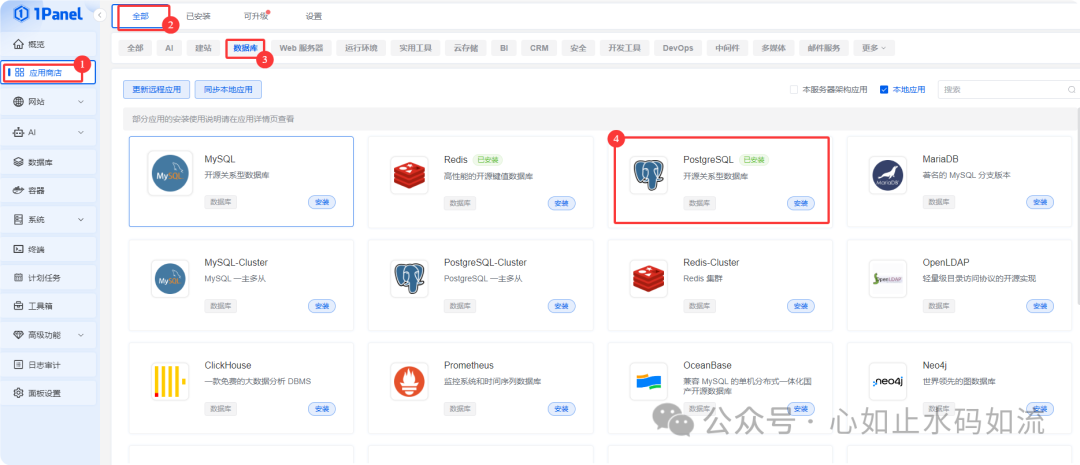
Task: Collapse the sidebar with the arrow button
Action: tap(101, 14)
